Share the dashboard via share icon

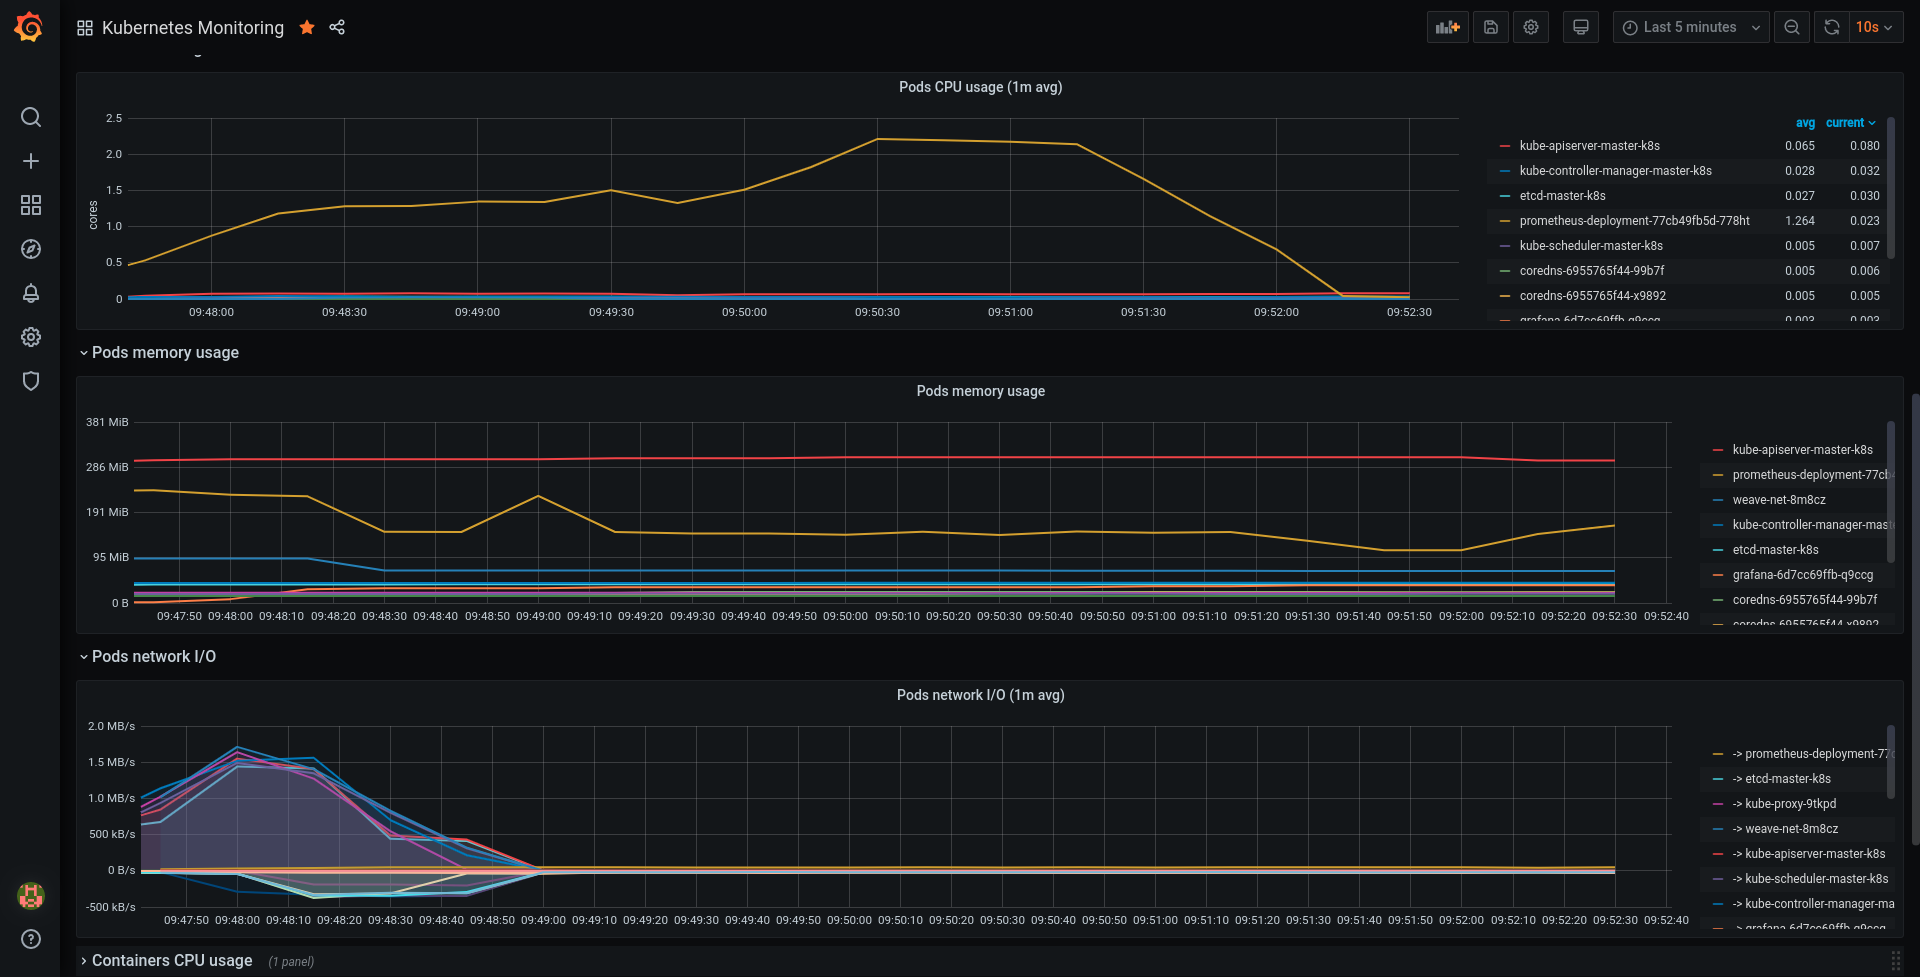pyautogui.click(x=337, y=27)
